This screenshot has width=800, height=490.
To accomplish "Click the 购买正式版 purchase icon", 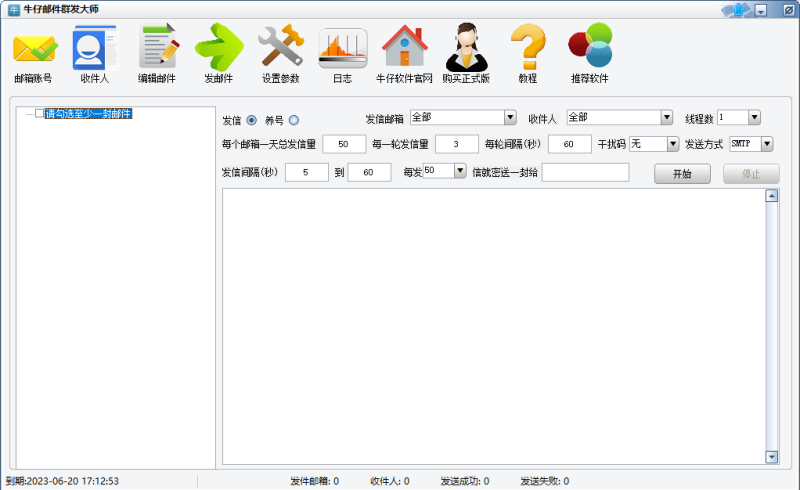I will click(x=466, y=48).
